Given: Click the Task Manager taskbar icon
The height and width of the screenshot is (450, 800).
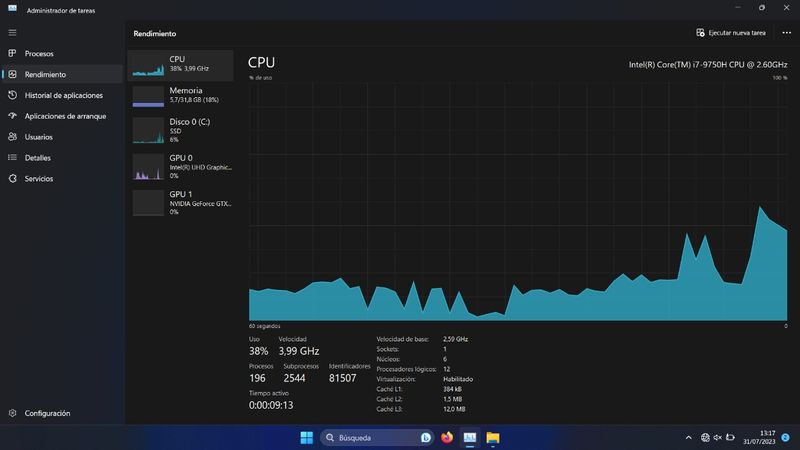Looking at the screenshot, I should click(x=469, y=437).
